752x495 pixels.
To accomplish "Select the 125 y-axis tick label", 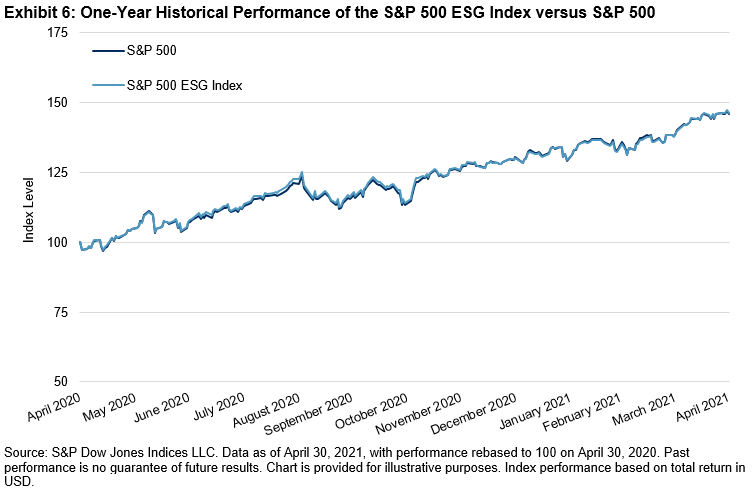I will pyautogui.click(x=57, y=172).
